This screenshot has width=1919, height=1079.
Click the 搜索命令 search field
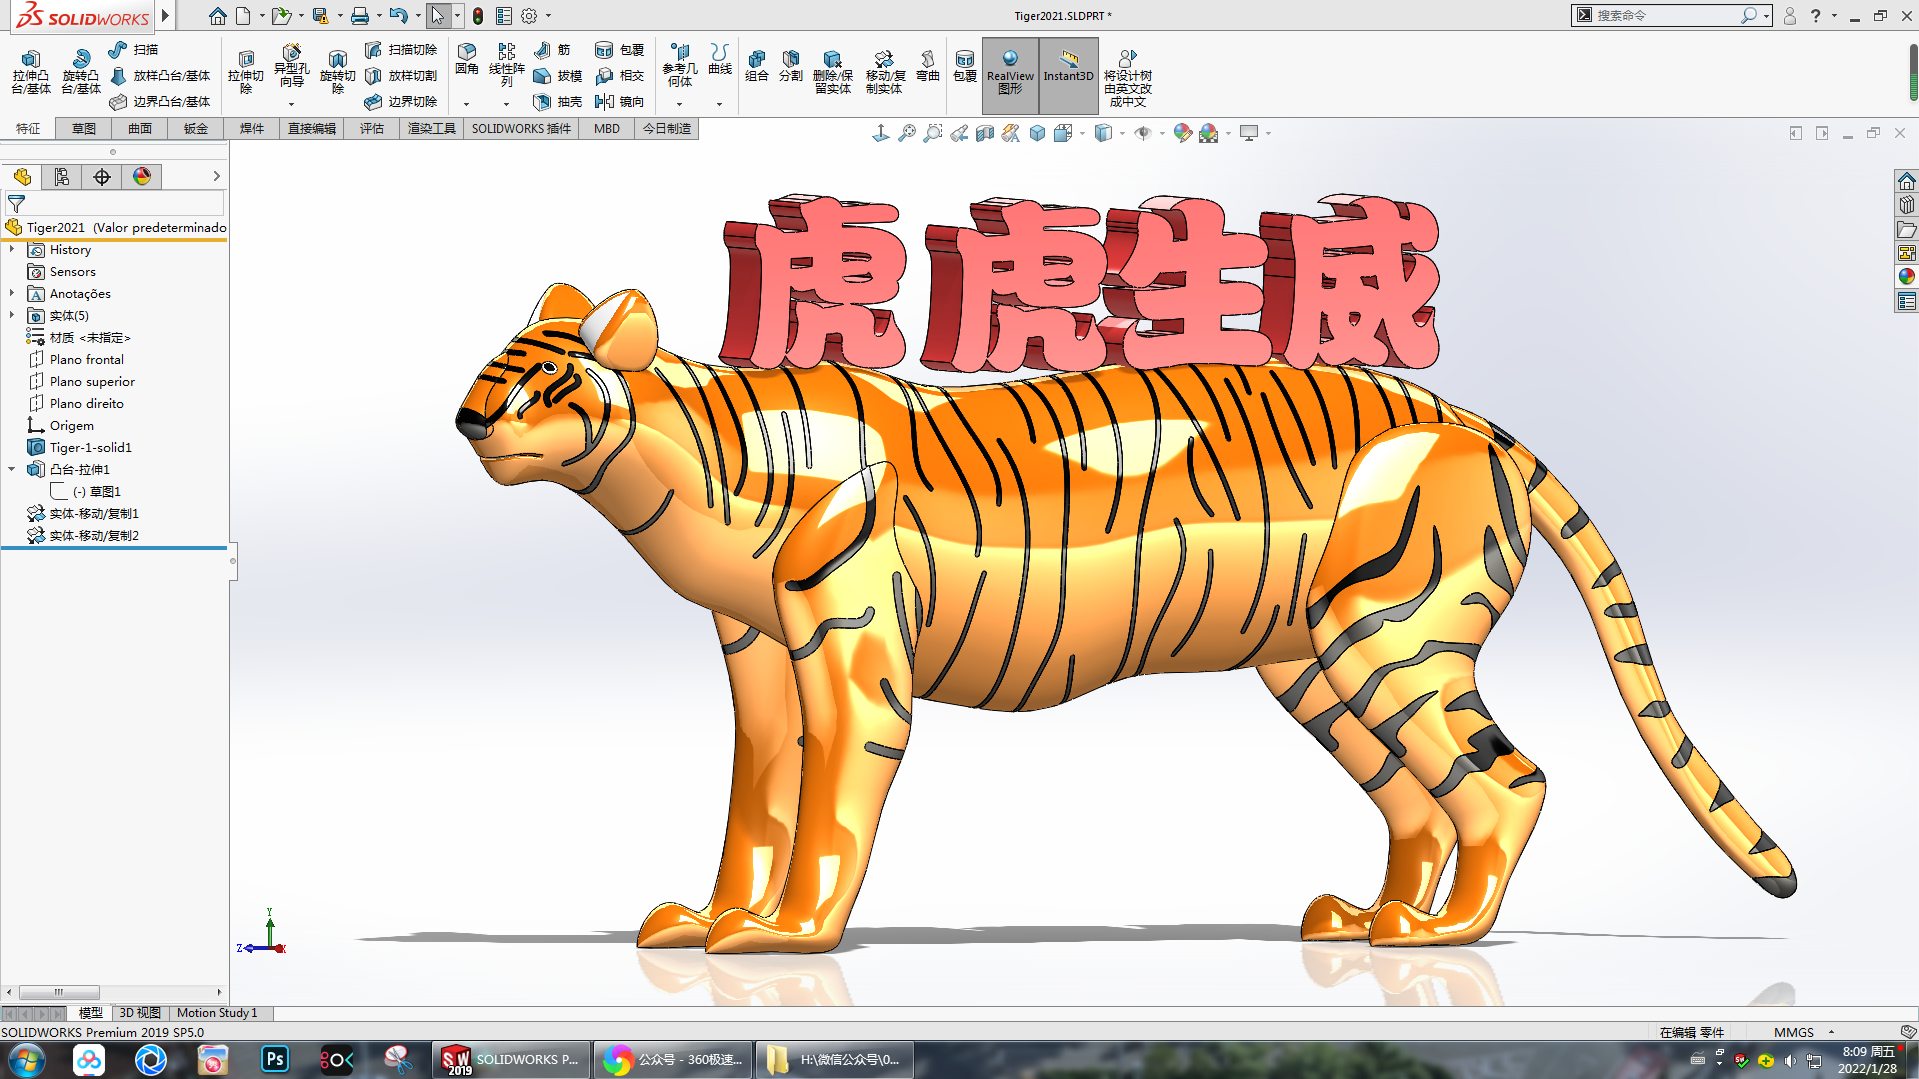[x=1665, y=15]
